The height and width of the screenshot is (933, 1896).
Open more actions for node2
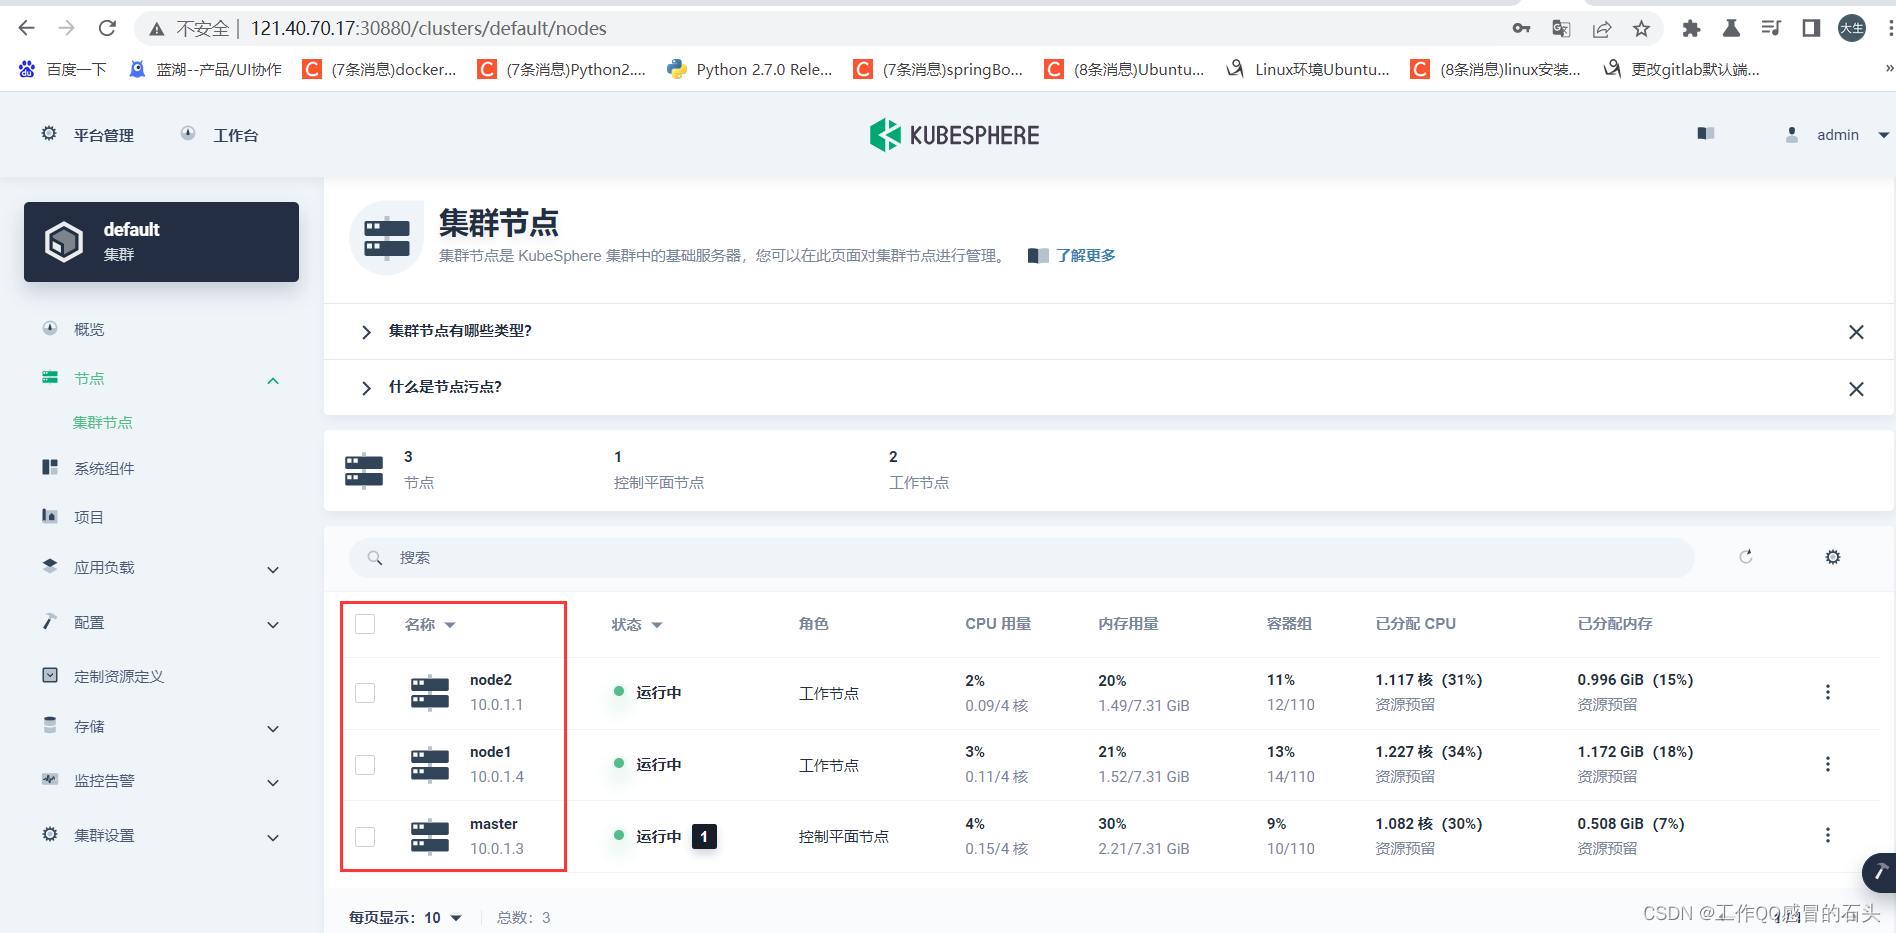point(1828,692)
